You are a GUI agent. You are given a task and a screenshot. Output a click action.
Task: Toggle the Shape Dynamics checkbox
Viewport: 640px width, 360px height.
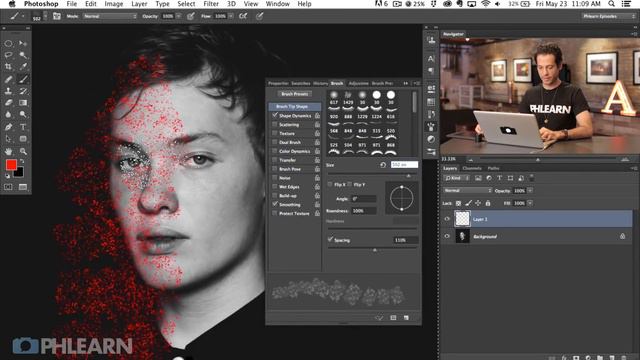click(275, 116)
